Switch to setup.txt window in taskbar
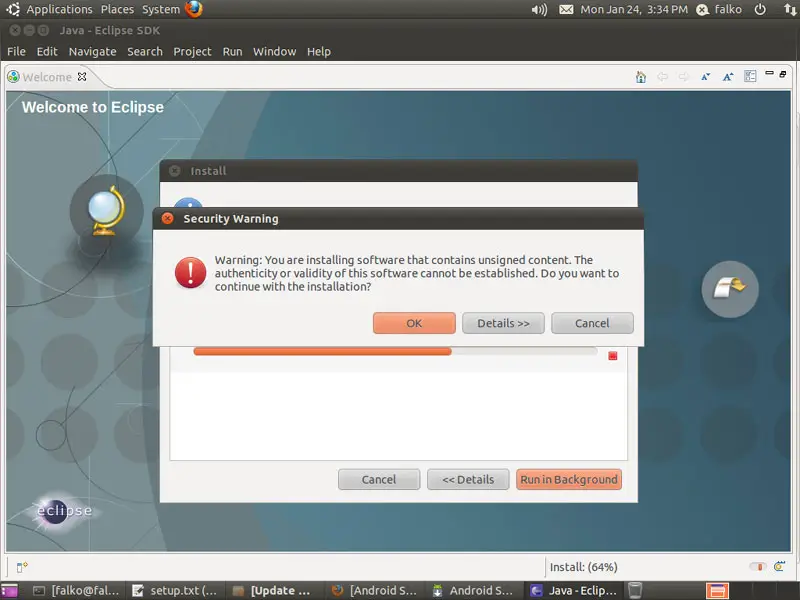This screenshot has height=600, width=800. point(175,590)
